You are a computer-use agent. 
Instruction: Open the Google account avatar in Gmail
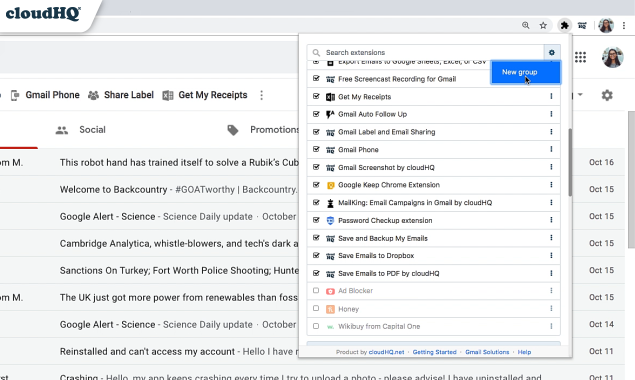pos(612,57)
